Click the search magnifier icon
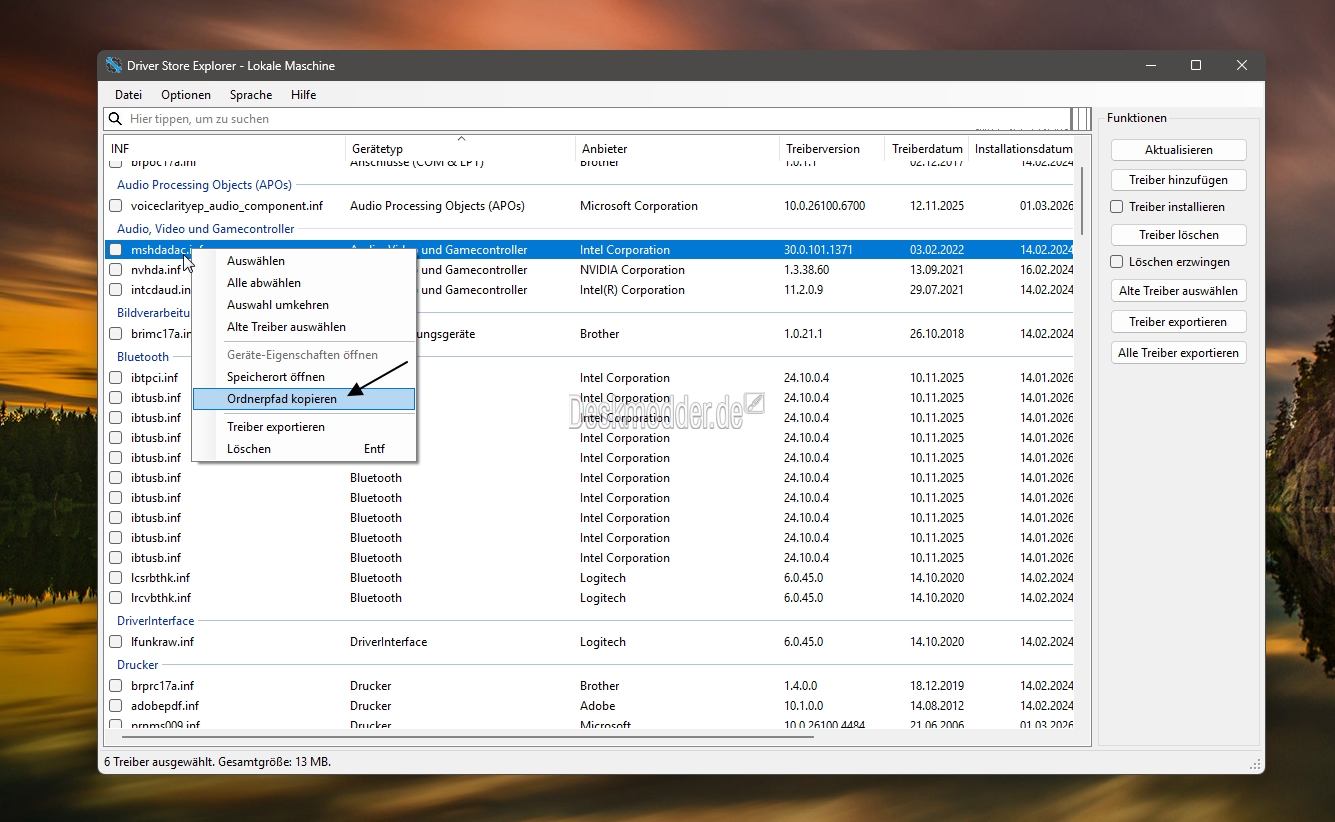 pos(116,119)
